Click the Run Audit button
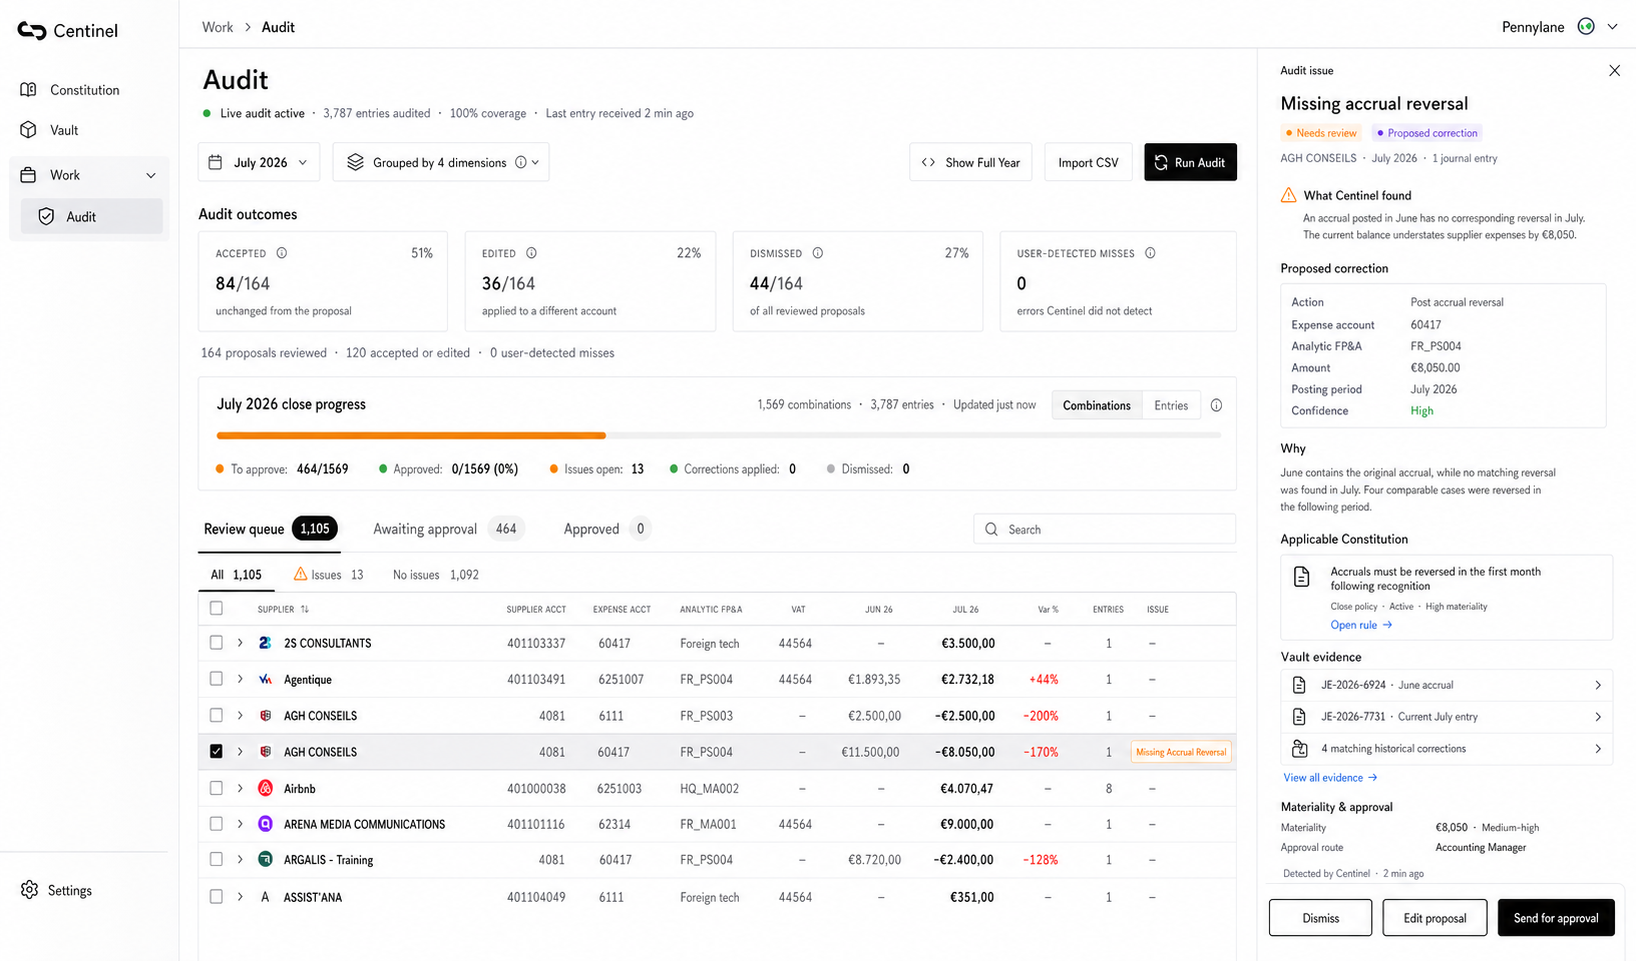Image resolution: width=1636 pixels, height=961 pixels. pyautogui.click(x=1190, y=162)
